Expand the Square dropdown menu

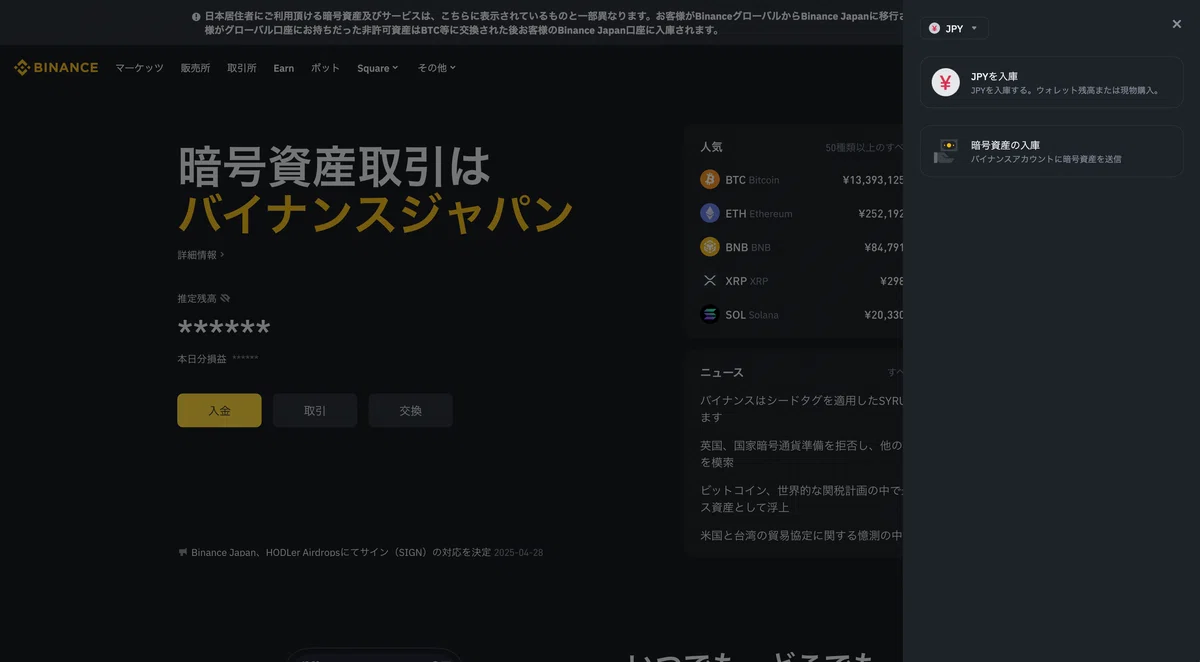point(377,68)
